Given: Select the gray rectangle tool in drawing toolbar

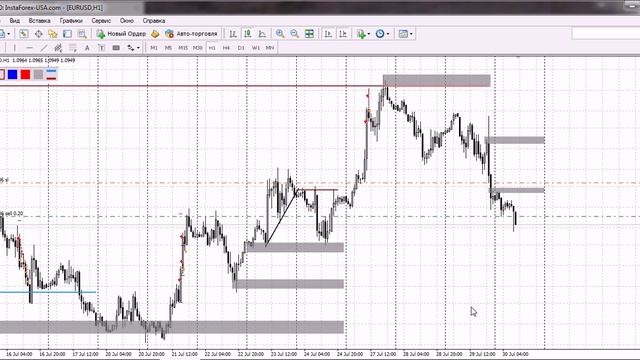Looking at the screenshot, I should click(x=116, y=48).
